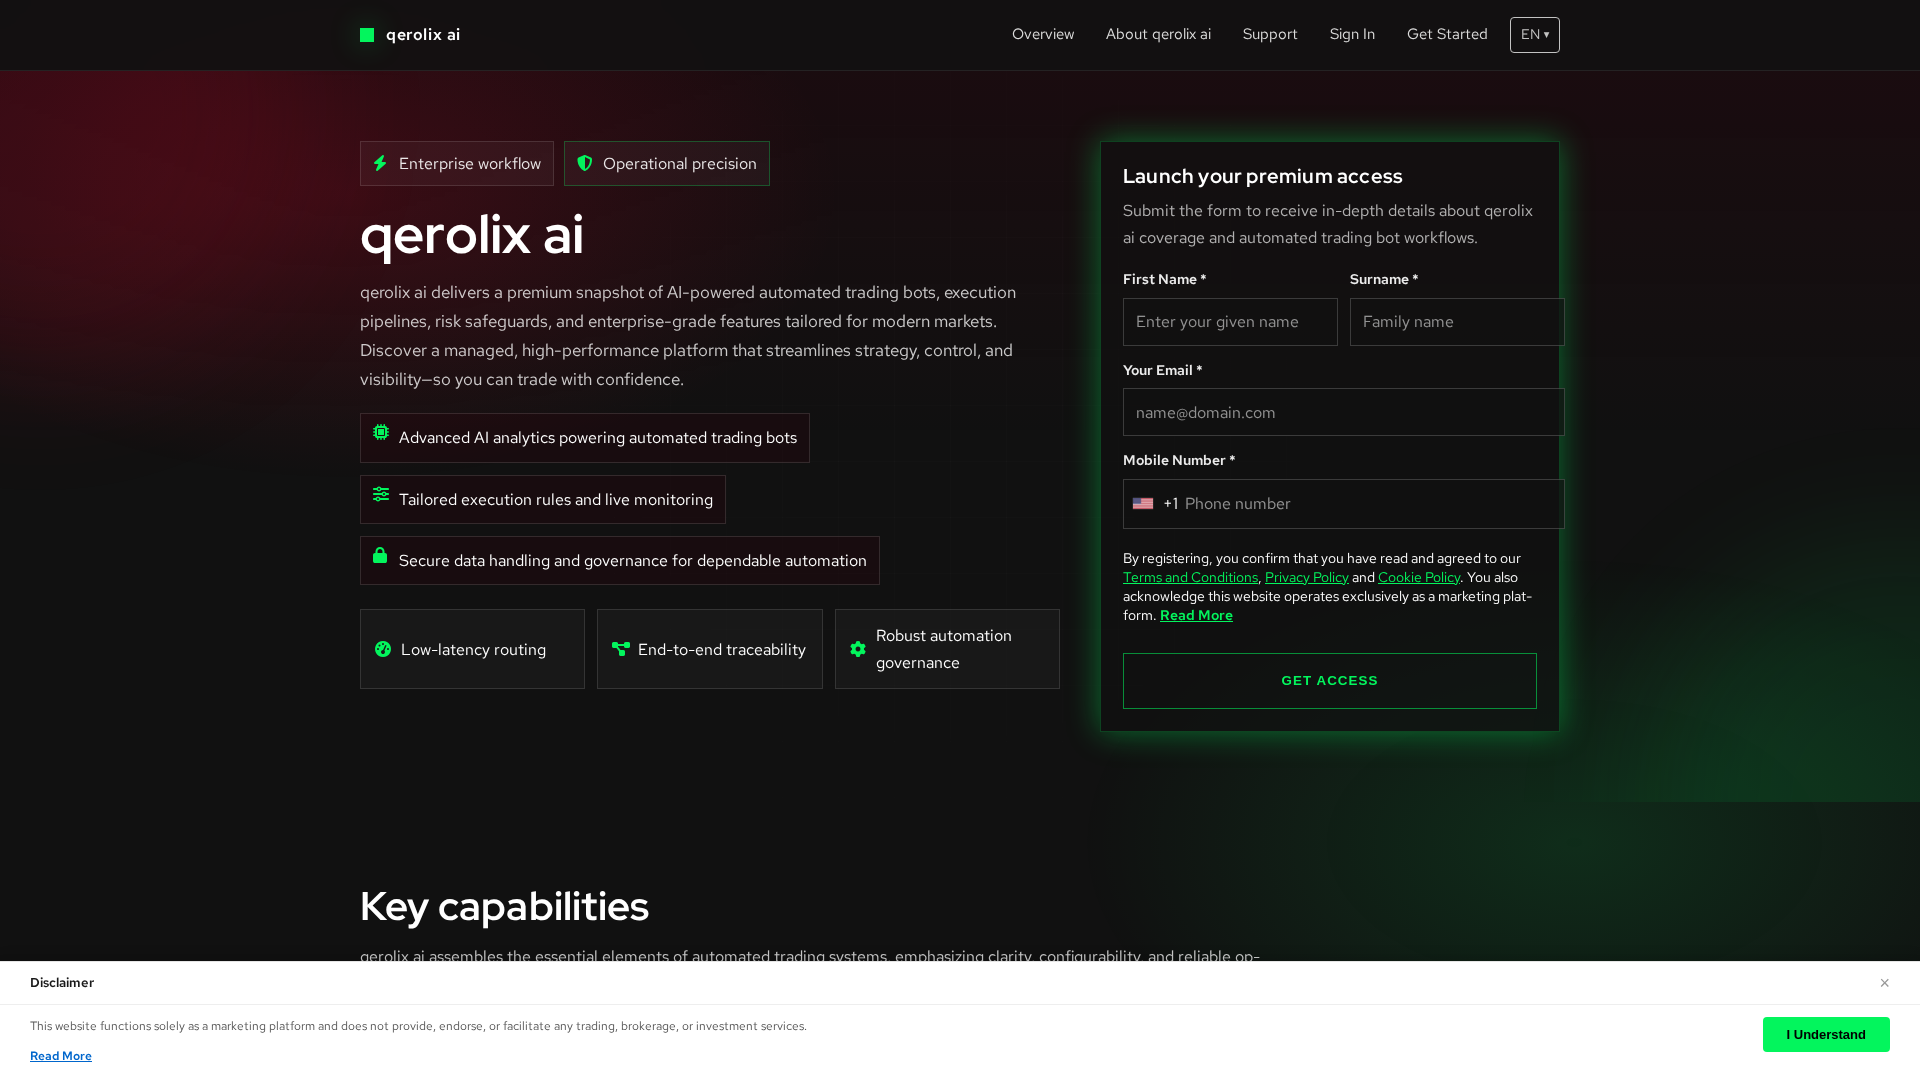
Task: Click the lightning bolt Enterprise workflow icon
Action: 380,163
